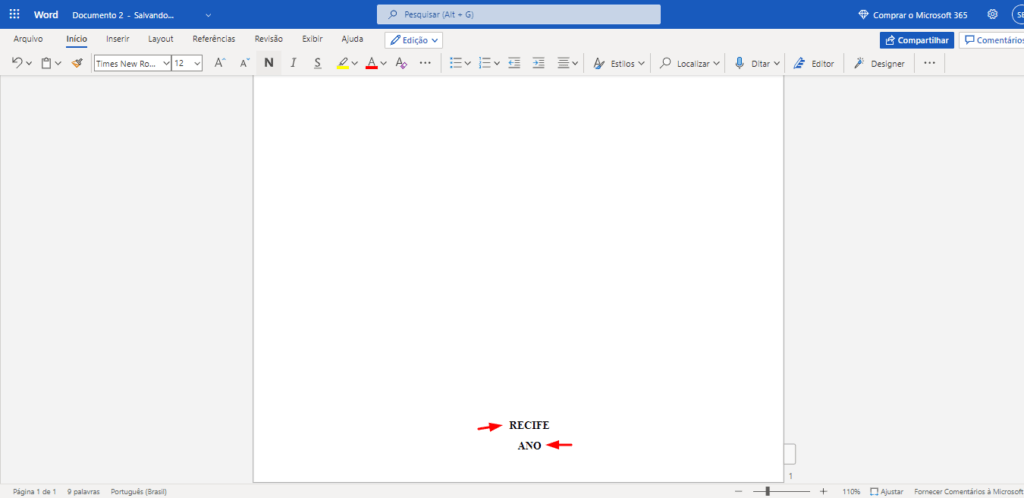
Task: Toggle italic formatting with the I button
Action: pyautogui.click(x=293, y=63)
